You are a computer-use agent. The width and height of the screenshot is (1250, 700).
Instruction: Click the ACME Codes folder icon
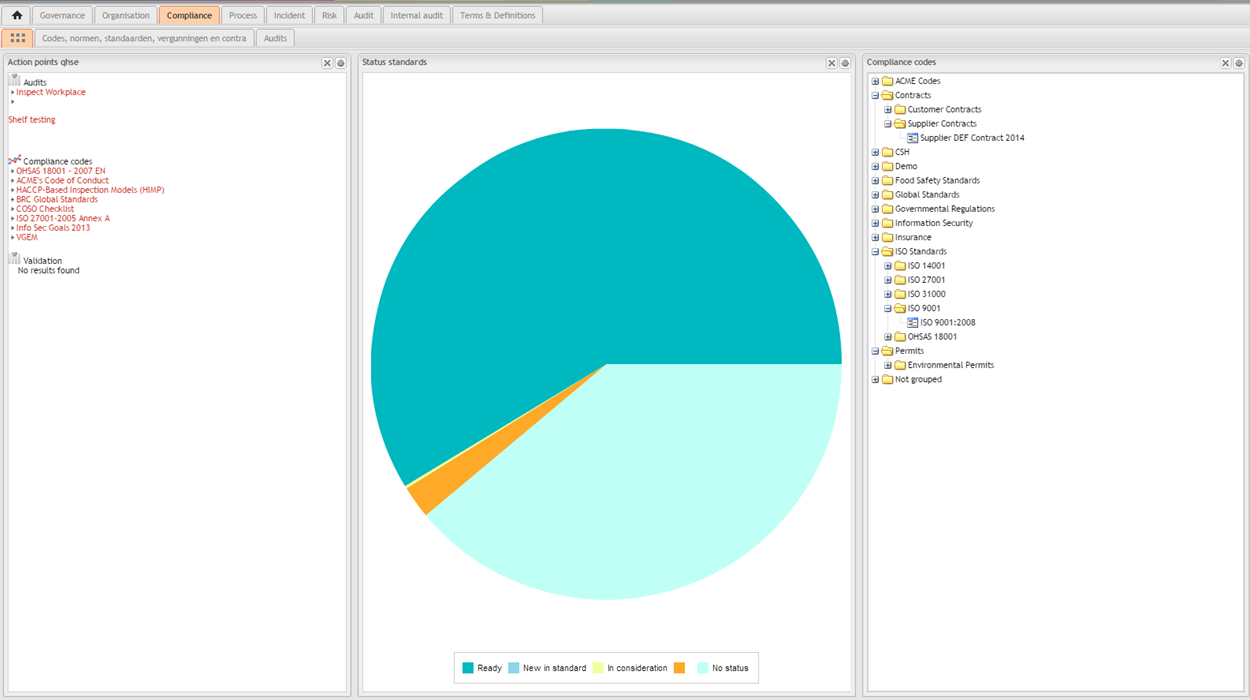(x=887, y=81)
